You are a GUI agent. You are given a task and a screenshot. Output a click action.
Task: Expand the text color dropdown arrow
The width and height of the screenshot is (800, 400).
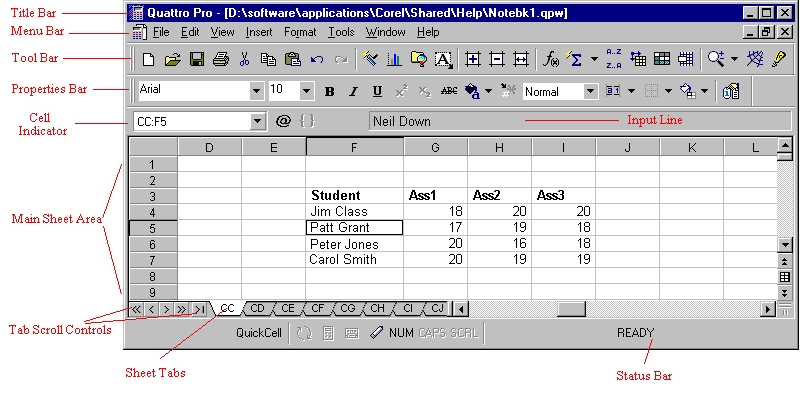[x=488, y=91]
